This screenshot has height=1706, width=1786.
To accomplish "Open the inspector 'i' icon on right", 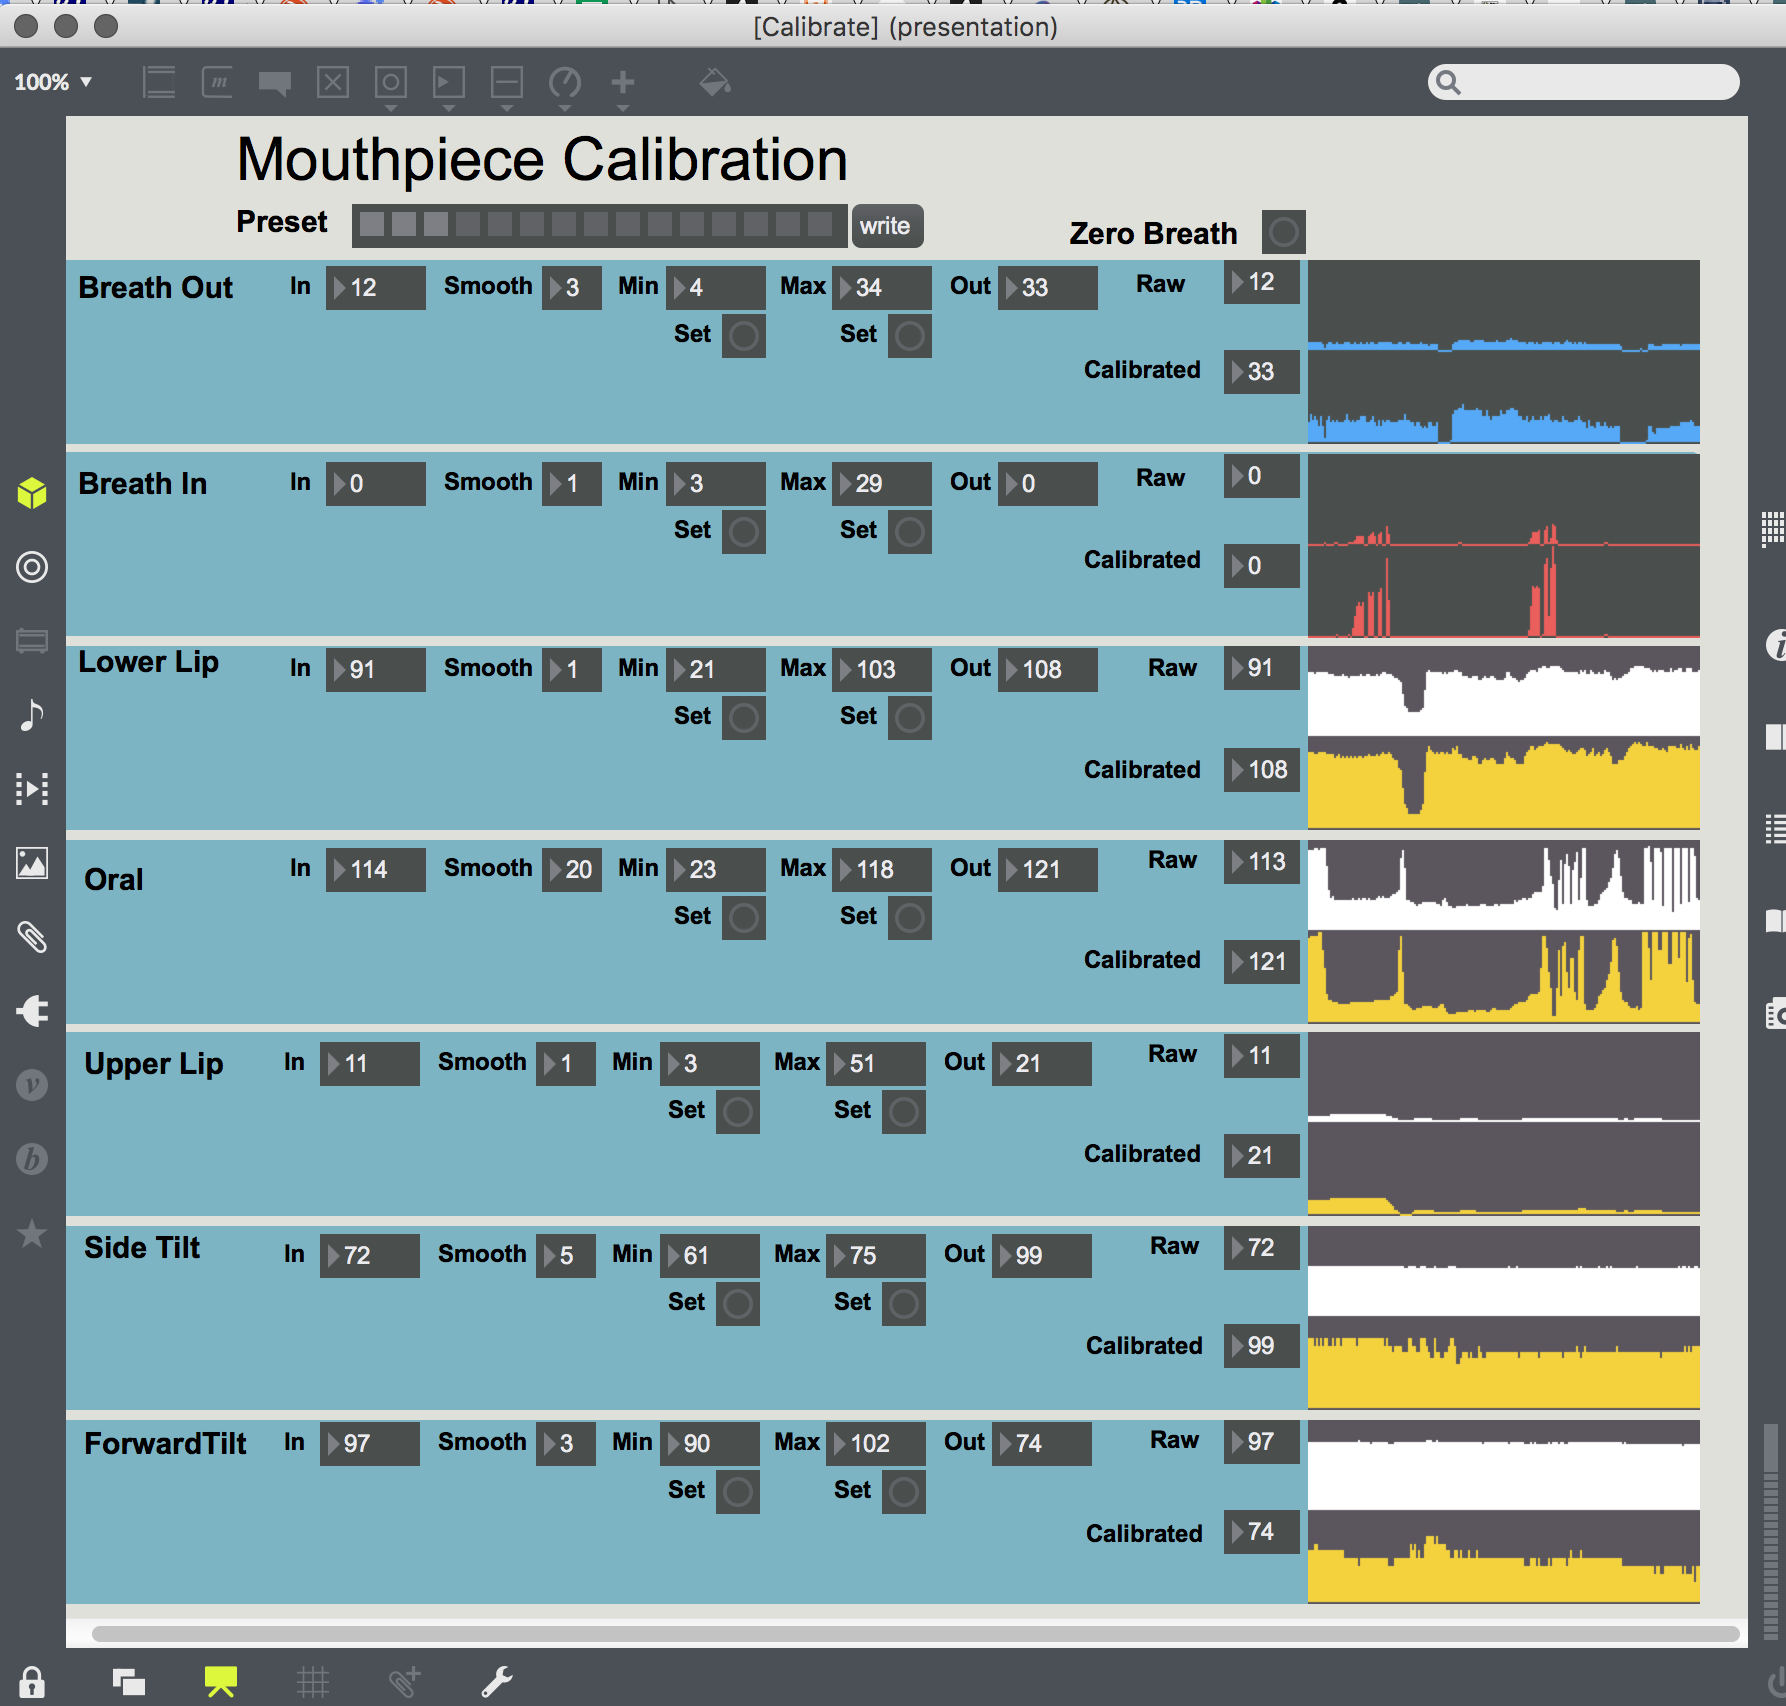I will pyautogui.click(x=1776, y=645).
